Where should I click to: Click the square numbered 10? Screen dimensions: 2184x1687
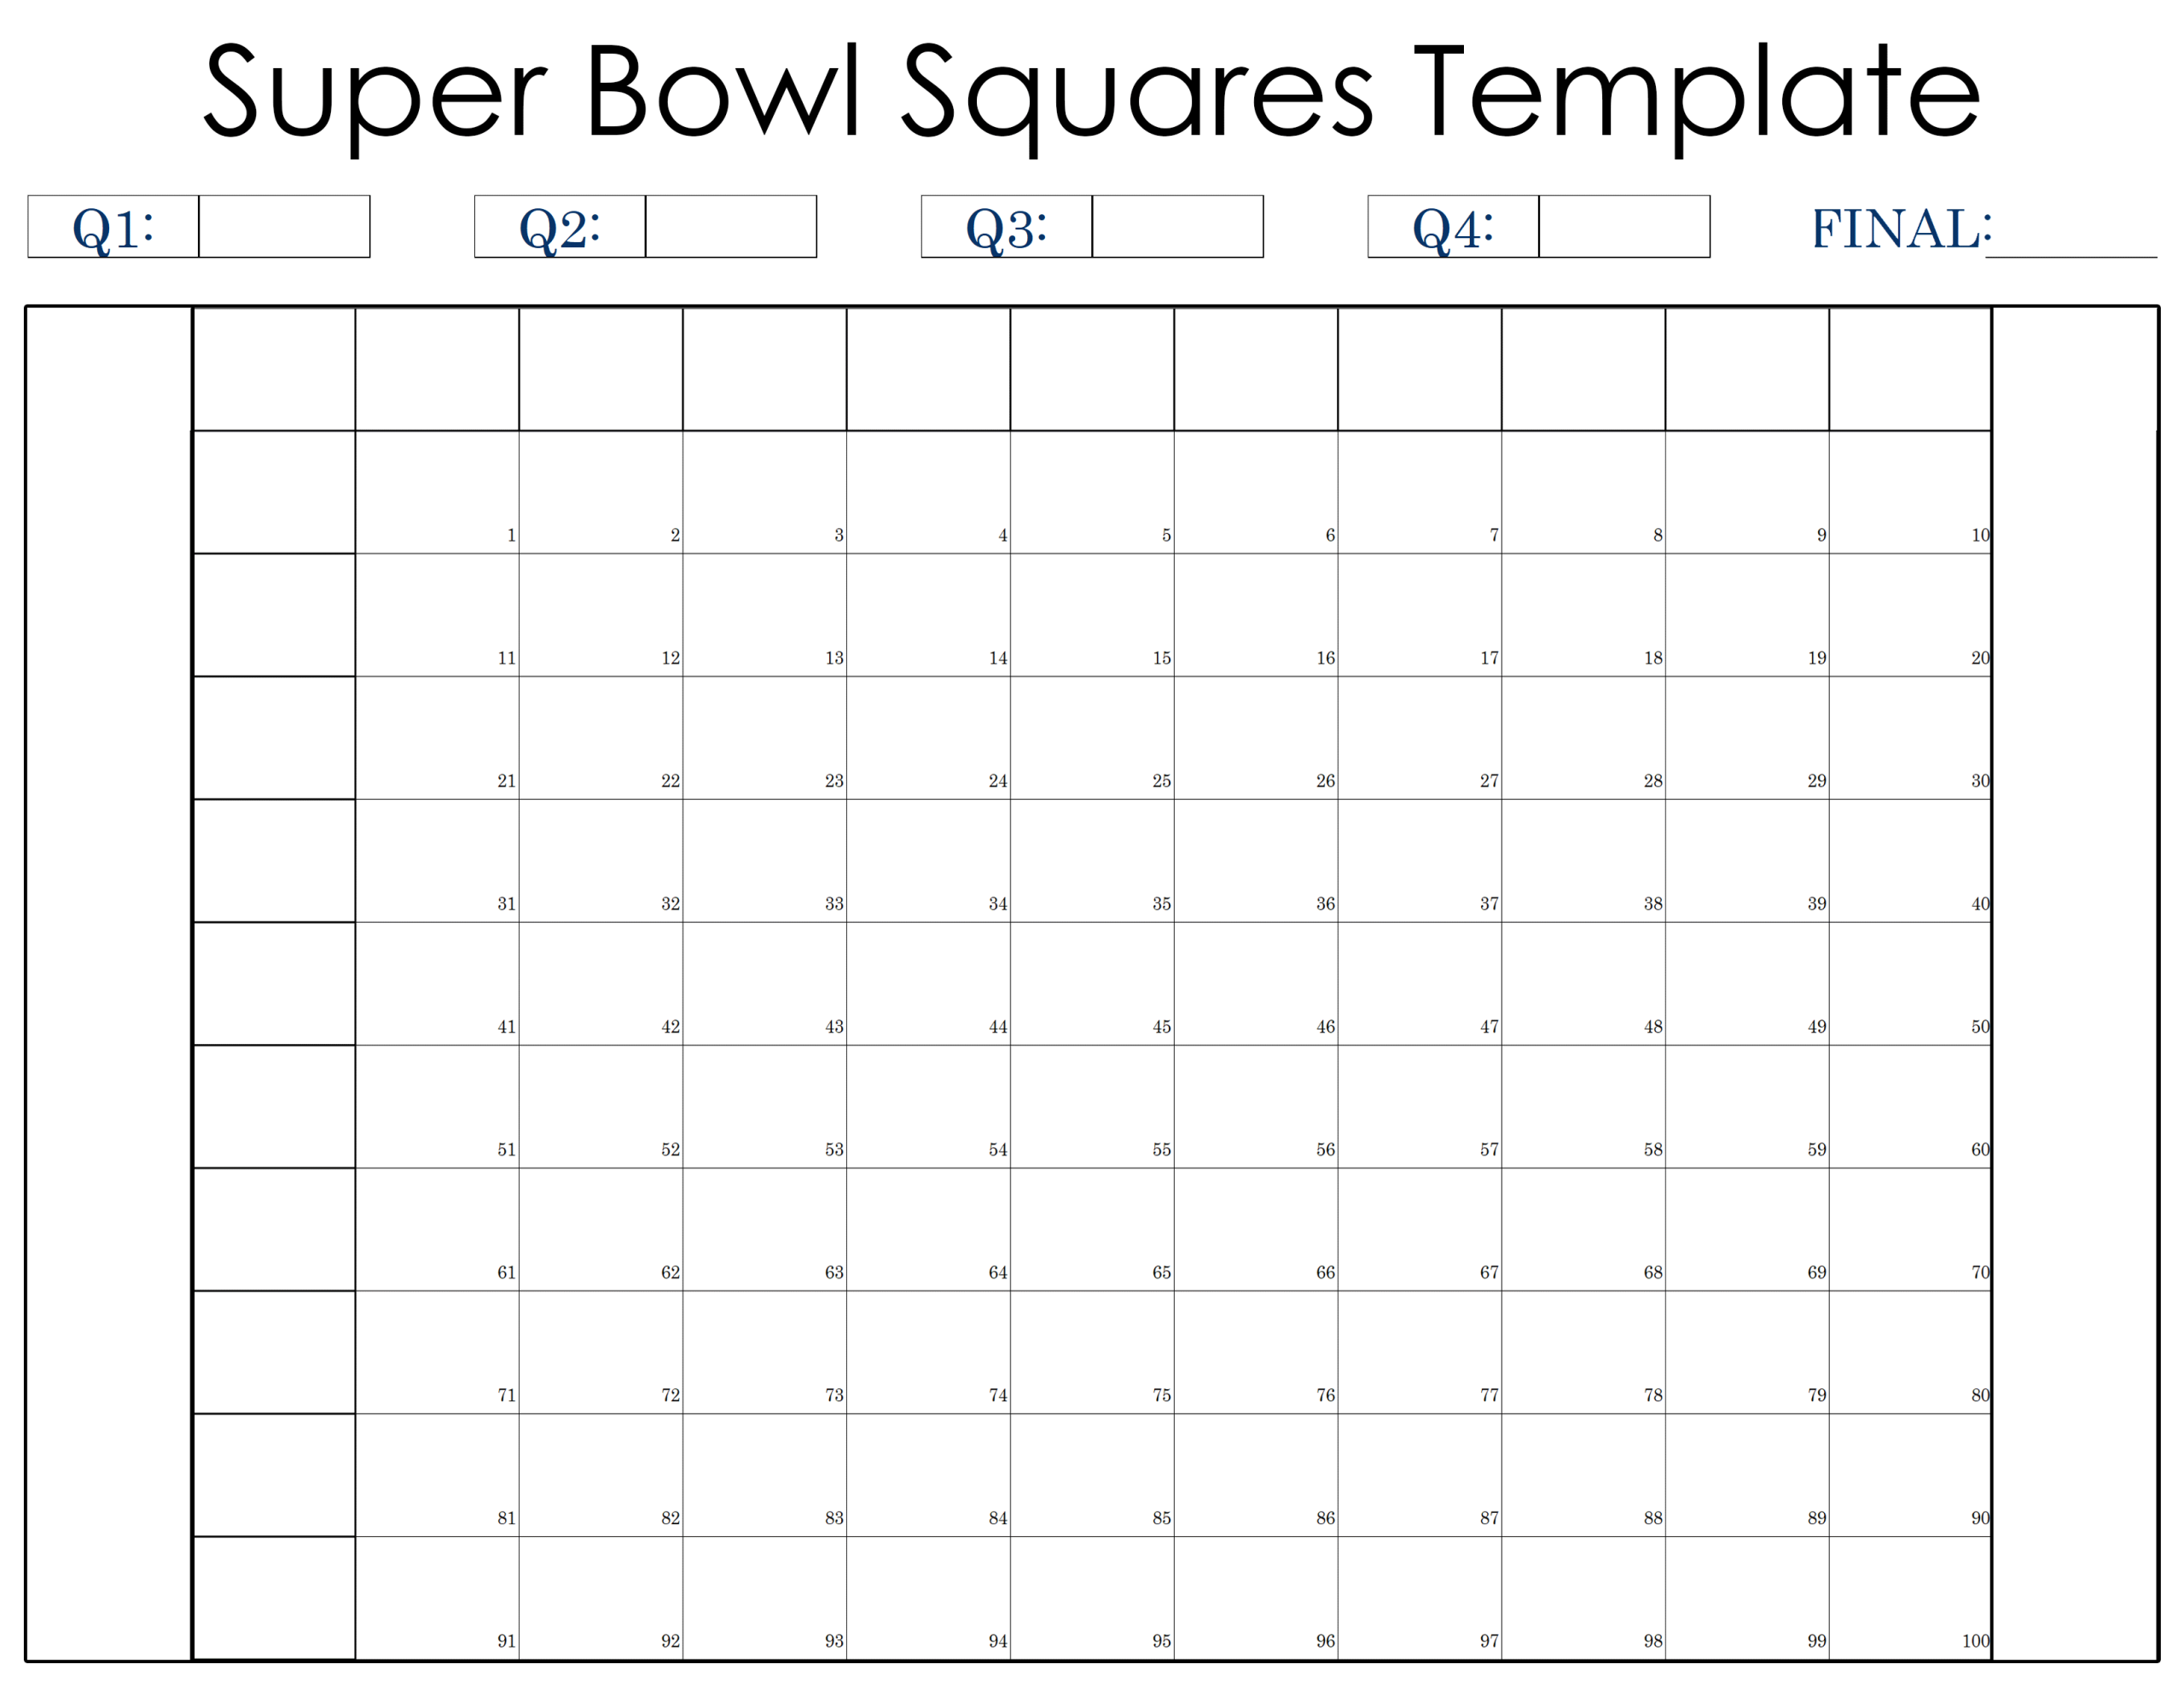[x=1910, y=492]
